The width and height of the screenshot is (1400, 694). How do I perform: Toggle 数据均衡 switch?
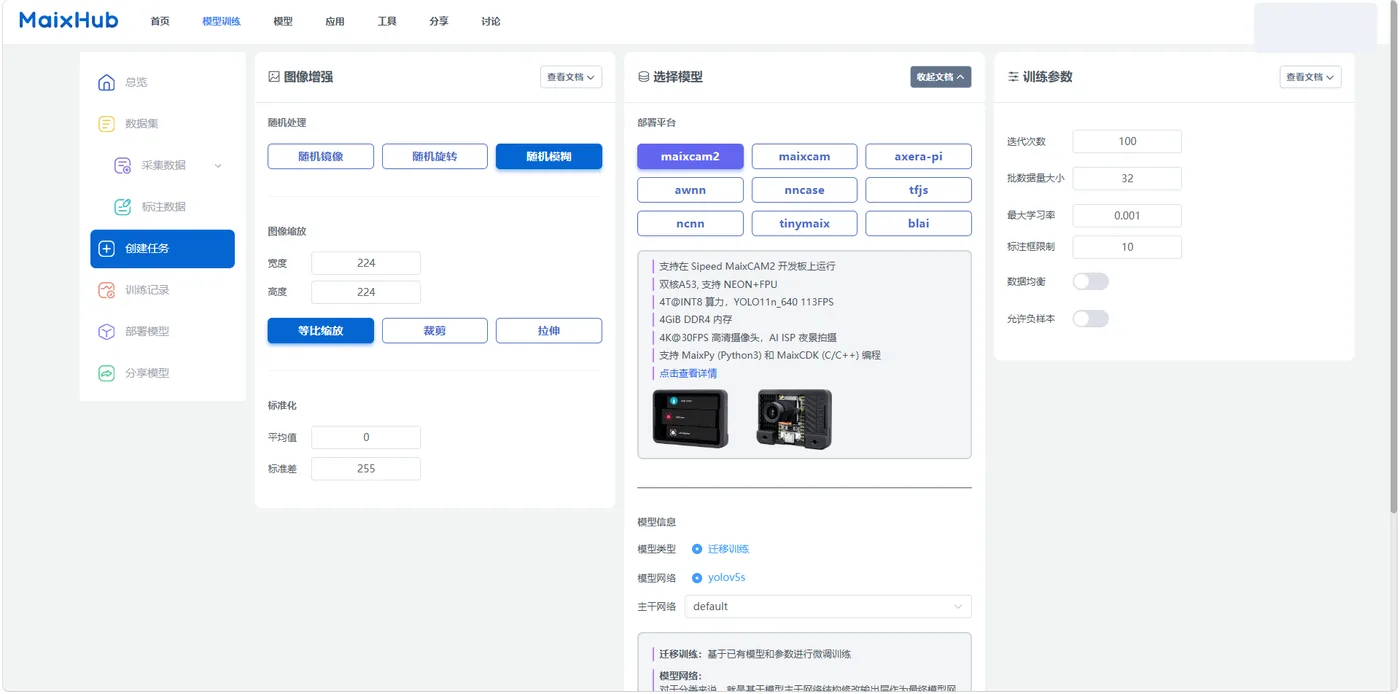pos(1090,282)
